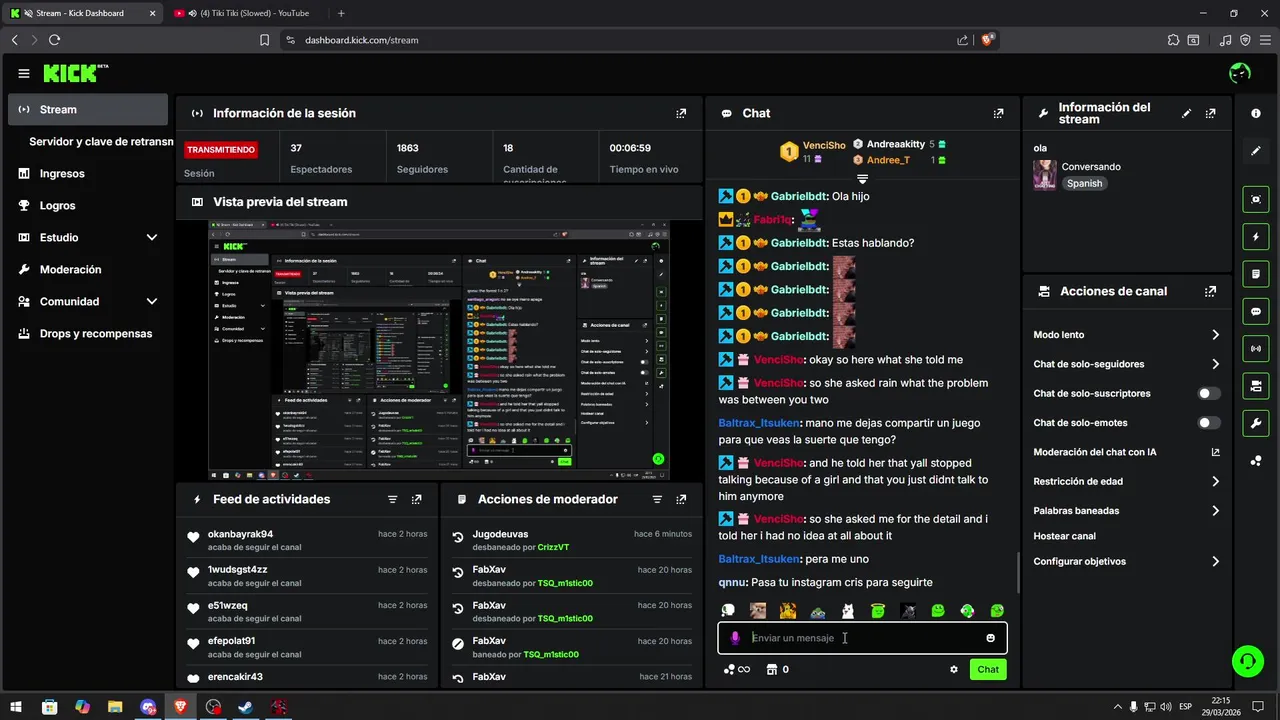Select Stream in the sidebar

(88, 110)
